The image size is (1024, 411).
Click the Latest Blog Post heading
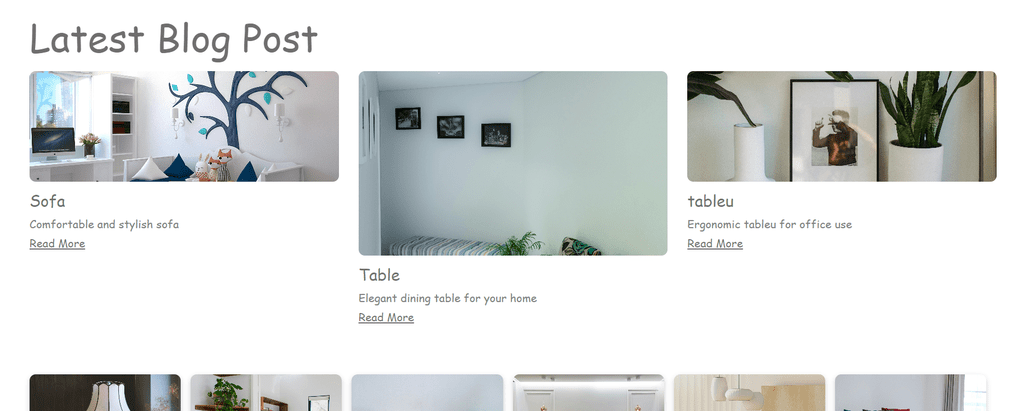point(174,39)
